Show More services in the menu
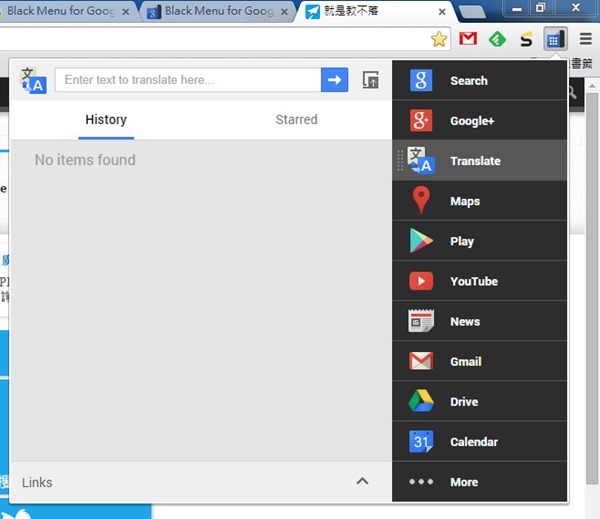Screen dimensions: 600x519 pyautogui.click(x=479, y=482)
